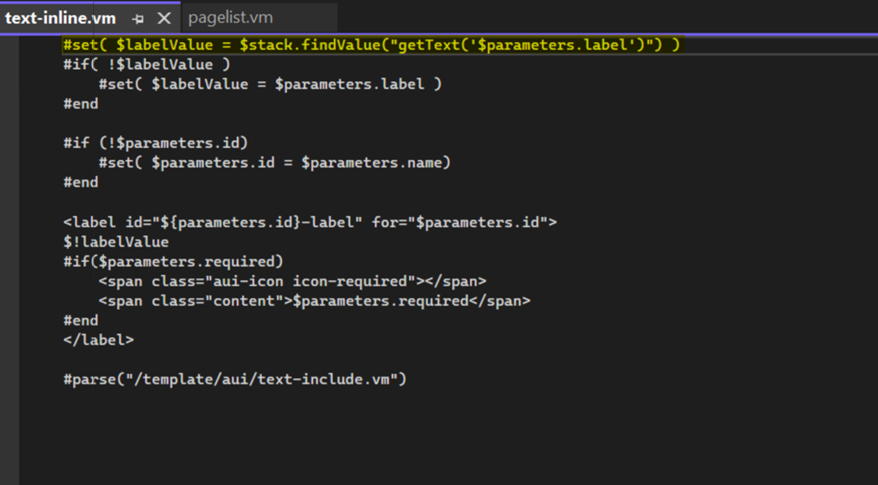Select the text-inline.vm tab
Viewport: 878px width, 485px height.
(60, 18)
